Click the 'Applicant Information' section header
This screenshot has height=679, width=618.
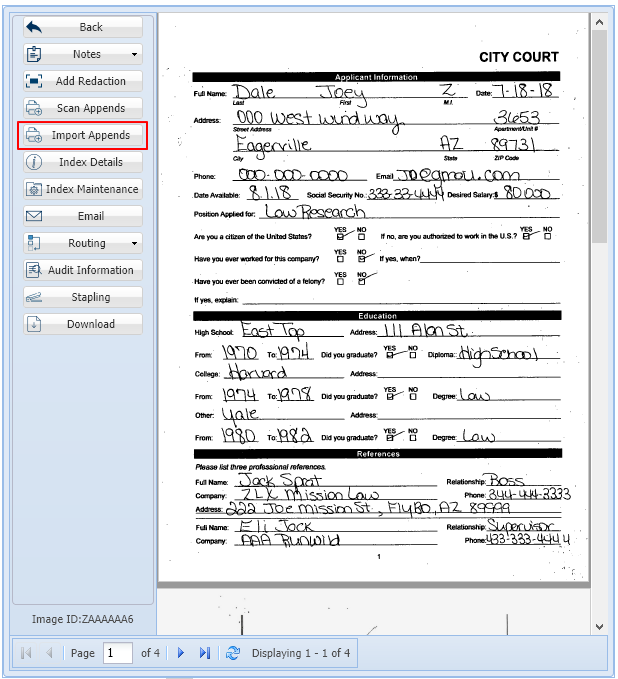pos(376,77)
